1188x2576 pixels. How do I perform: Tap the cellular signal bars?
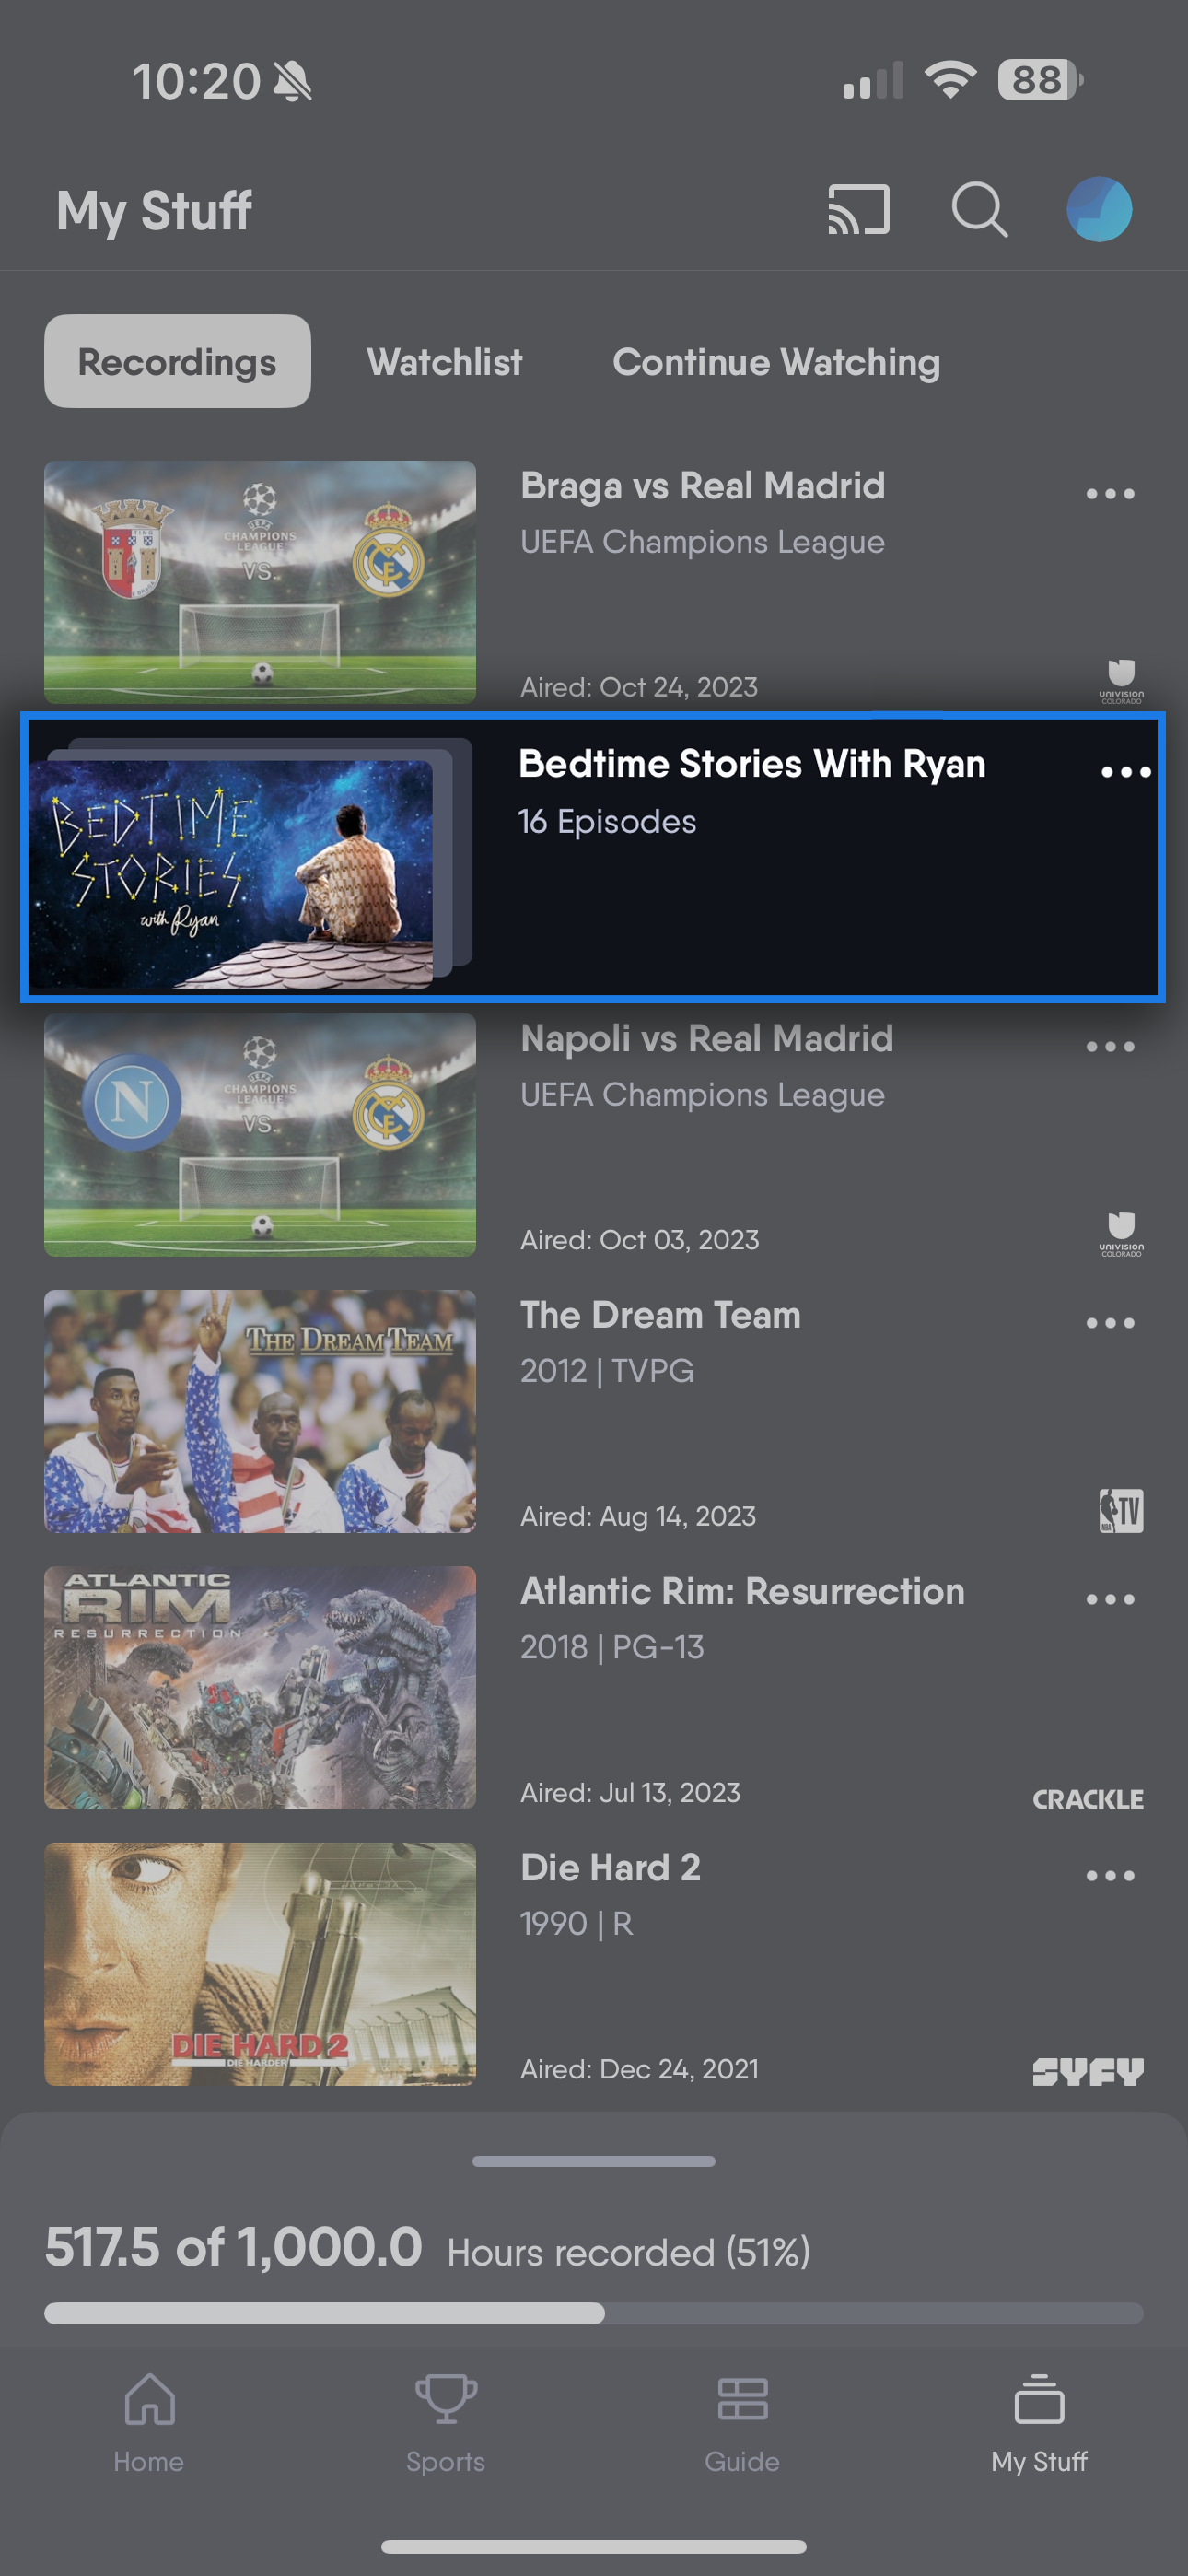click(x=873, y=81)
